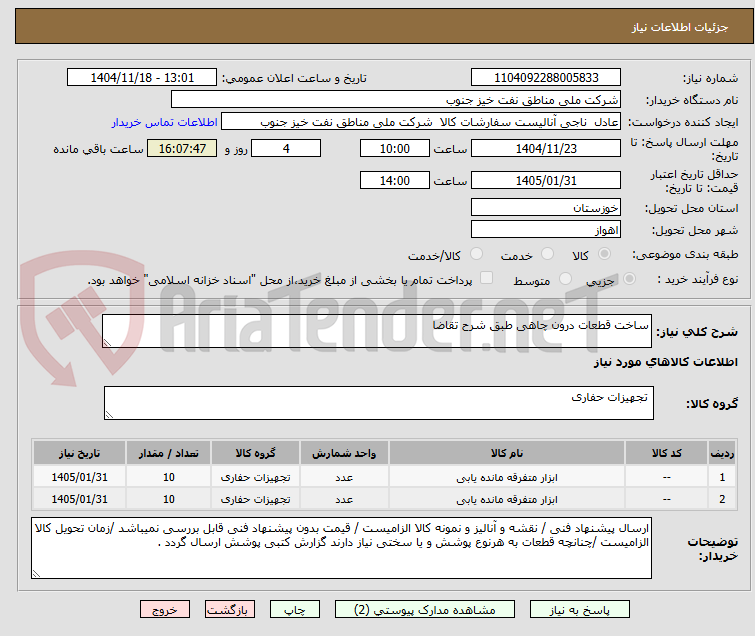
Task: Toggle the اسناد خزانه اسلامی payment checkbox
Action: (487, 278)
